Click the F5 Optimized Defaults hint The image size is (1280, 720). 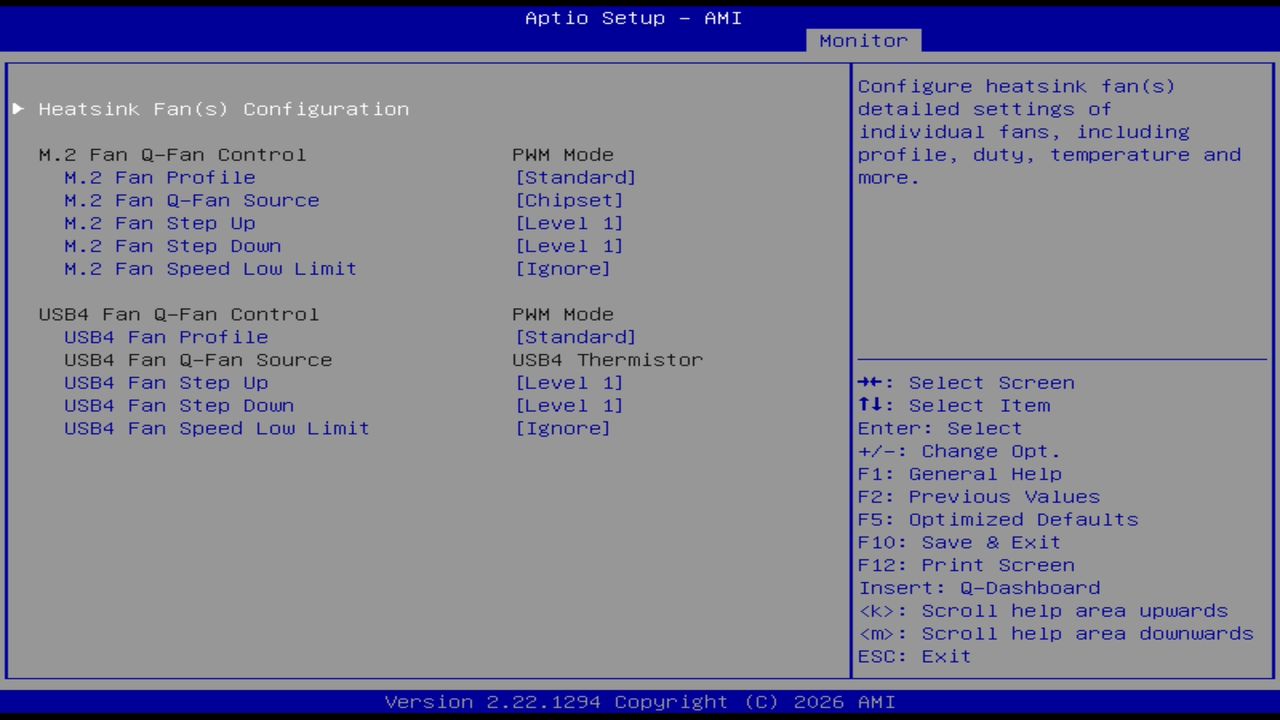tap(997, 519)
